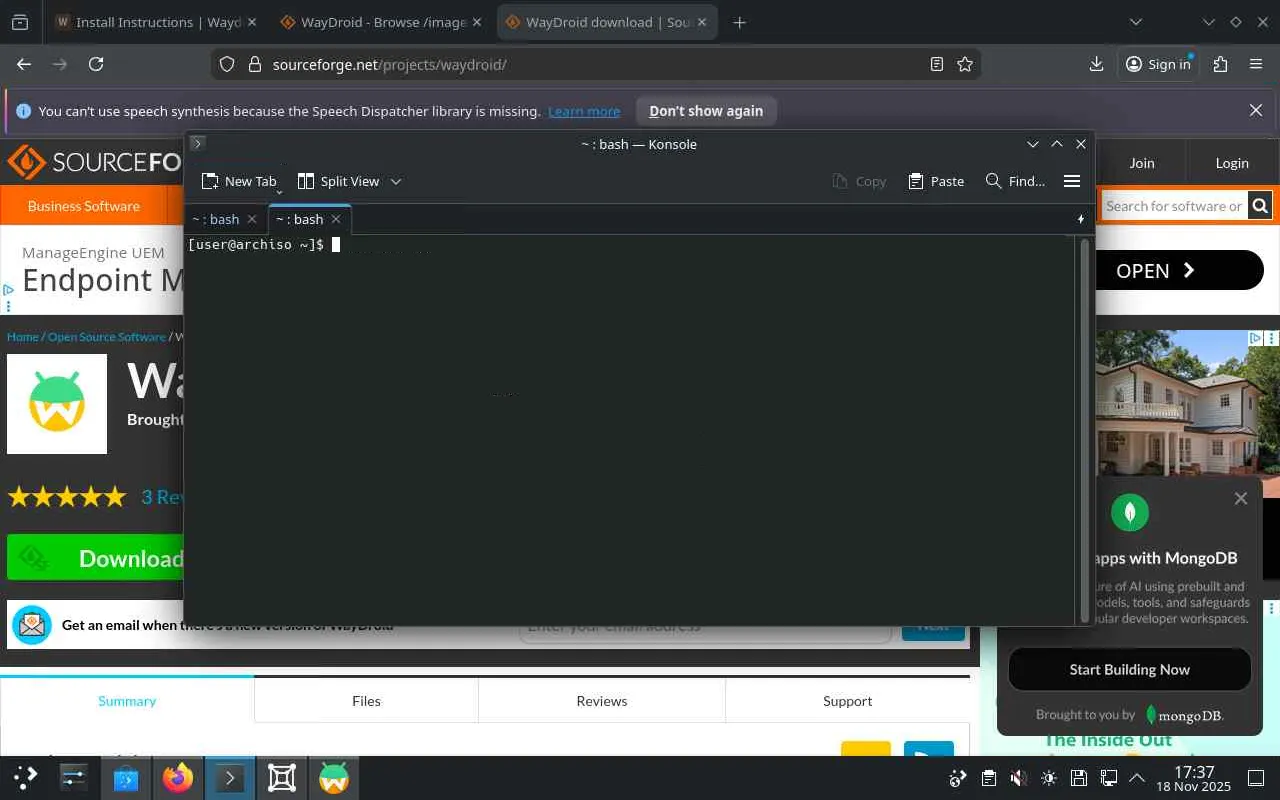Switch to Firefox from the taskbar
Viewport: 1280px width, 800px height.
tap(178, 777)
